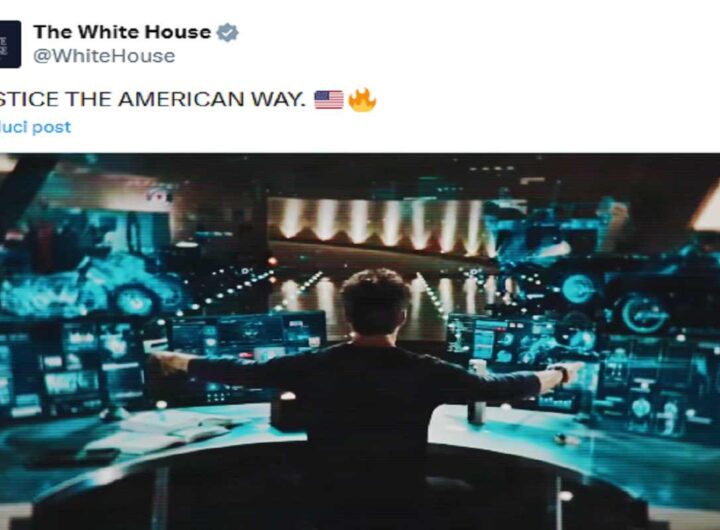Click the fire emoji in tweet

click(362, 100)
